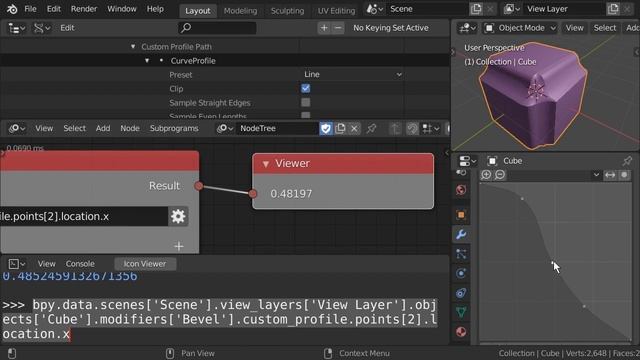Image resolution: width=640 pixels, height=360 pixels.
Task: Toggle the toggle-point icon in profile widget
Action: click(x=624, y=175)
